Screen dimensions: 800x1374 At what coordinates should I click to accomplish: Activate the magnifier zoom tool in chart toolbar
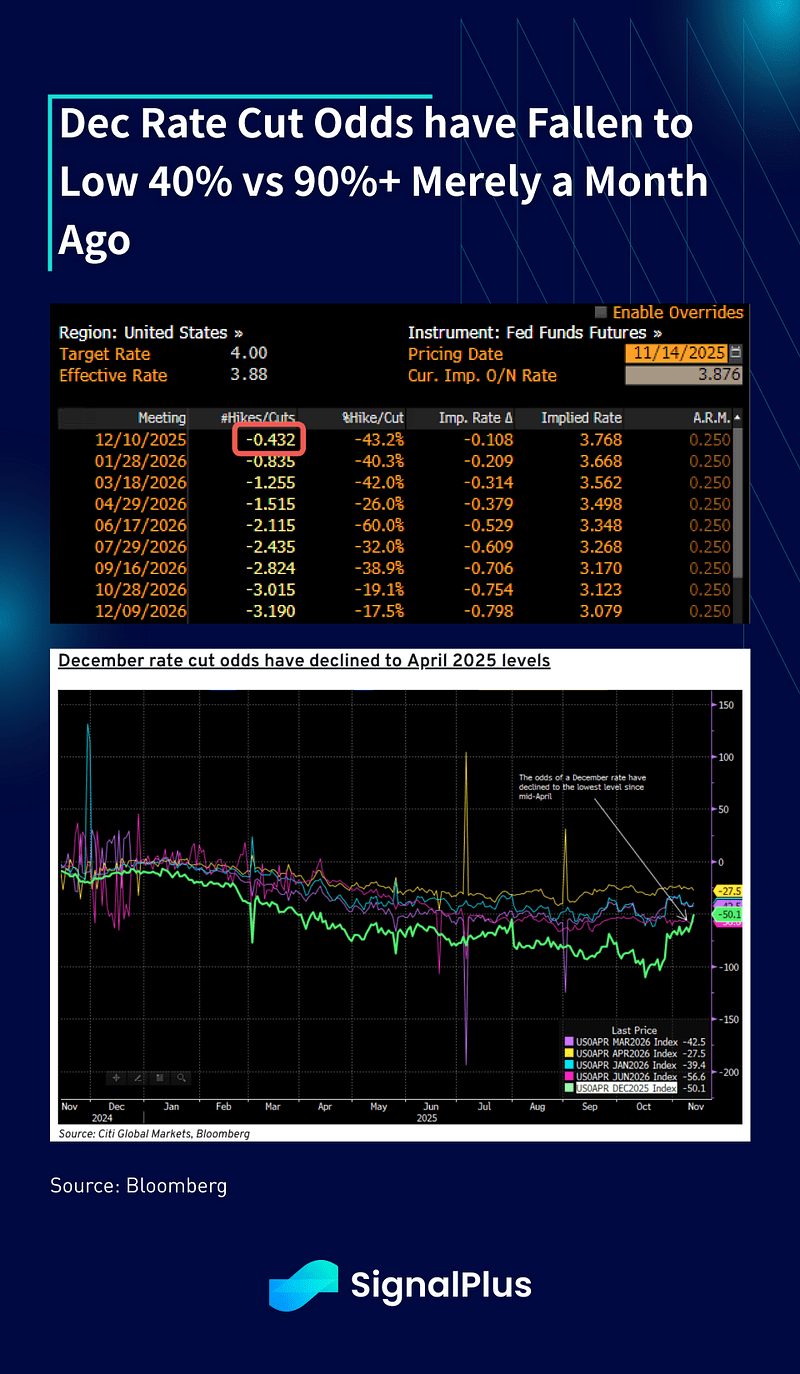coord(181,1078)
